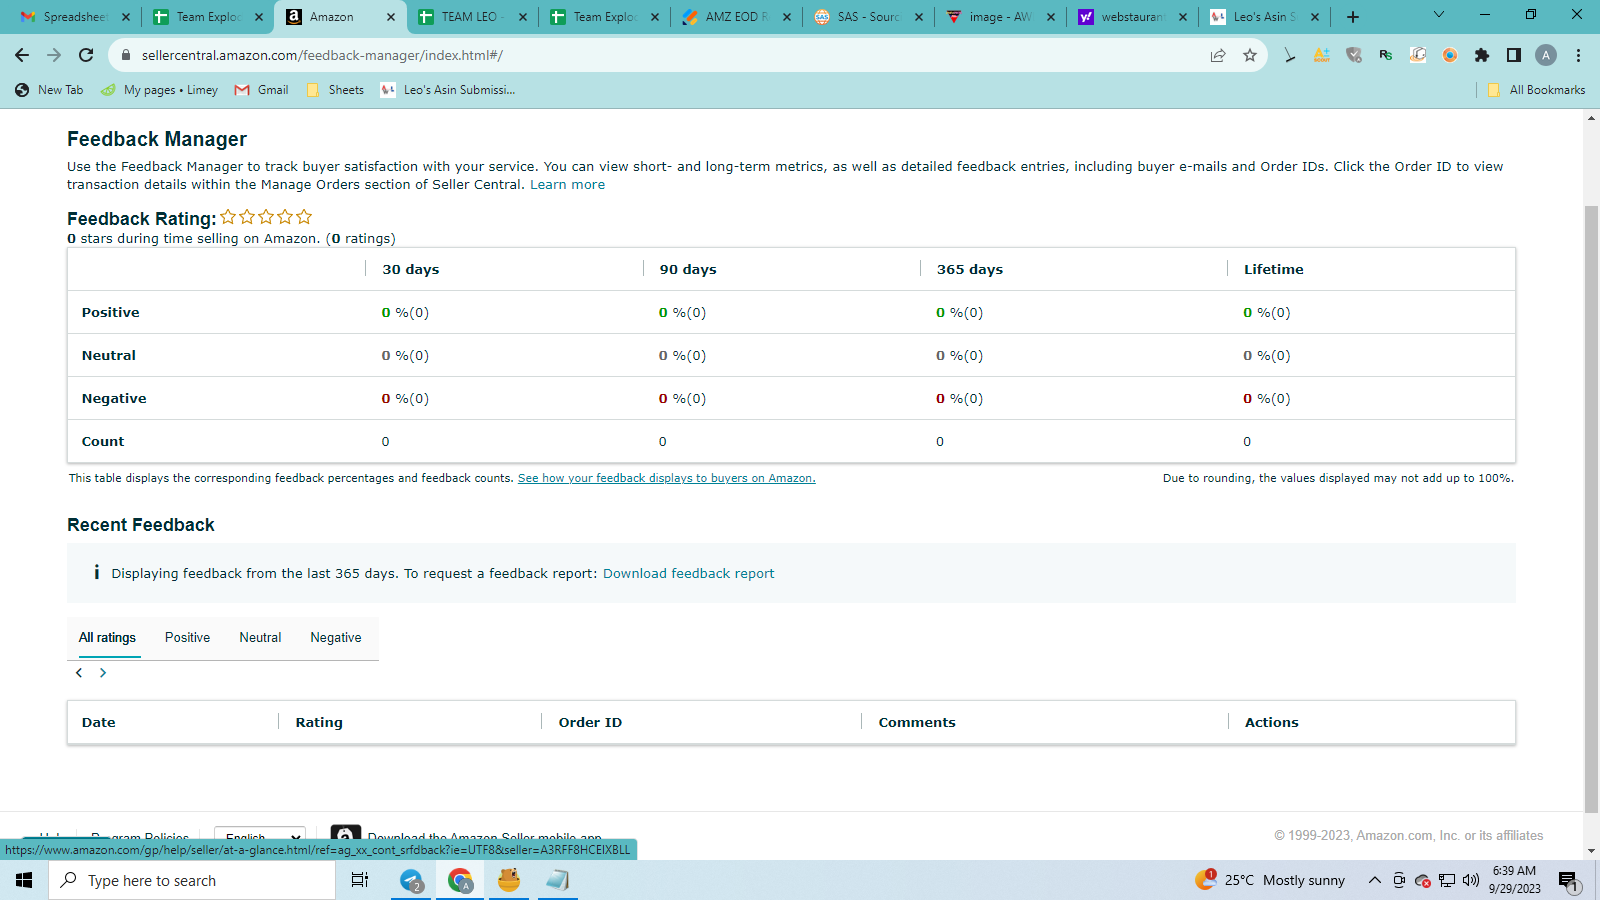Image resolution: width=1600 pixels, height=900 pixels.
Task: Open Leo's Asin Submission bookmark
Action: point(448,90)
